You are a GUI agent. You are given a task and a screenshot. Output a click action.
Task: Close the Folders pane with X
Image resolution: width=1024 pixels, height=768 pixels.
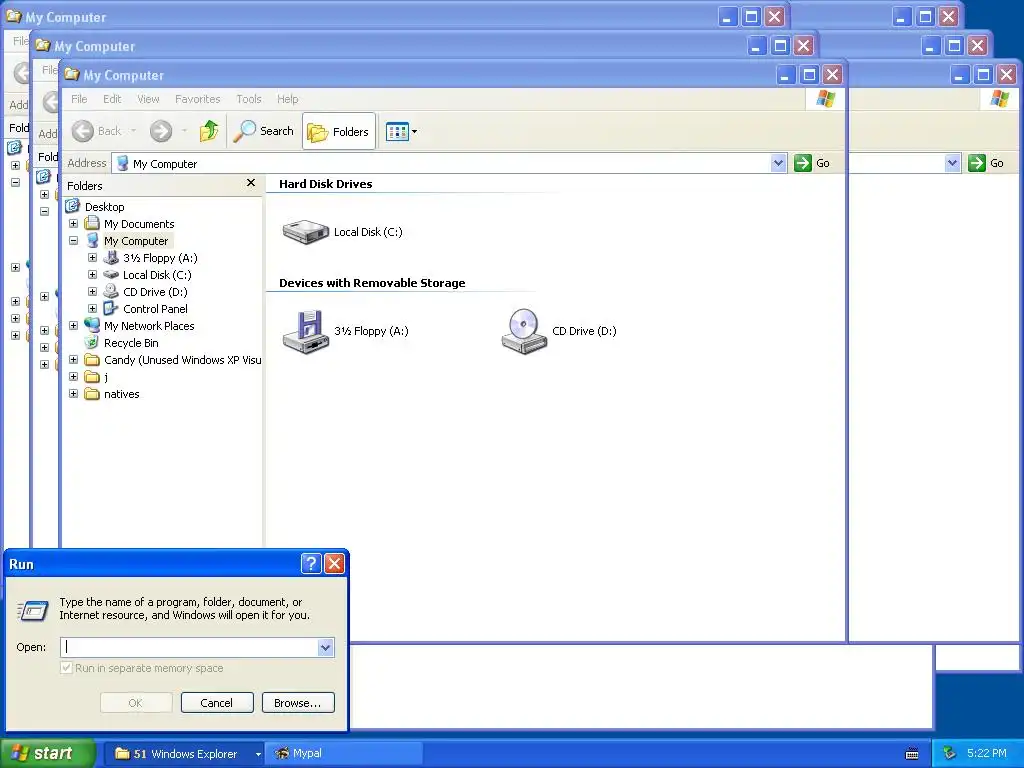[x=251, y=184]
